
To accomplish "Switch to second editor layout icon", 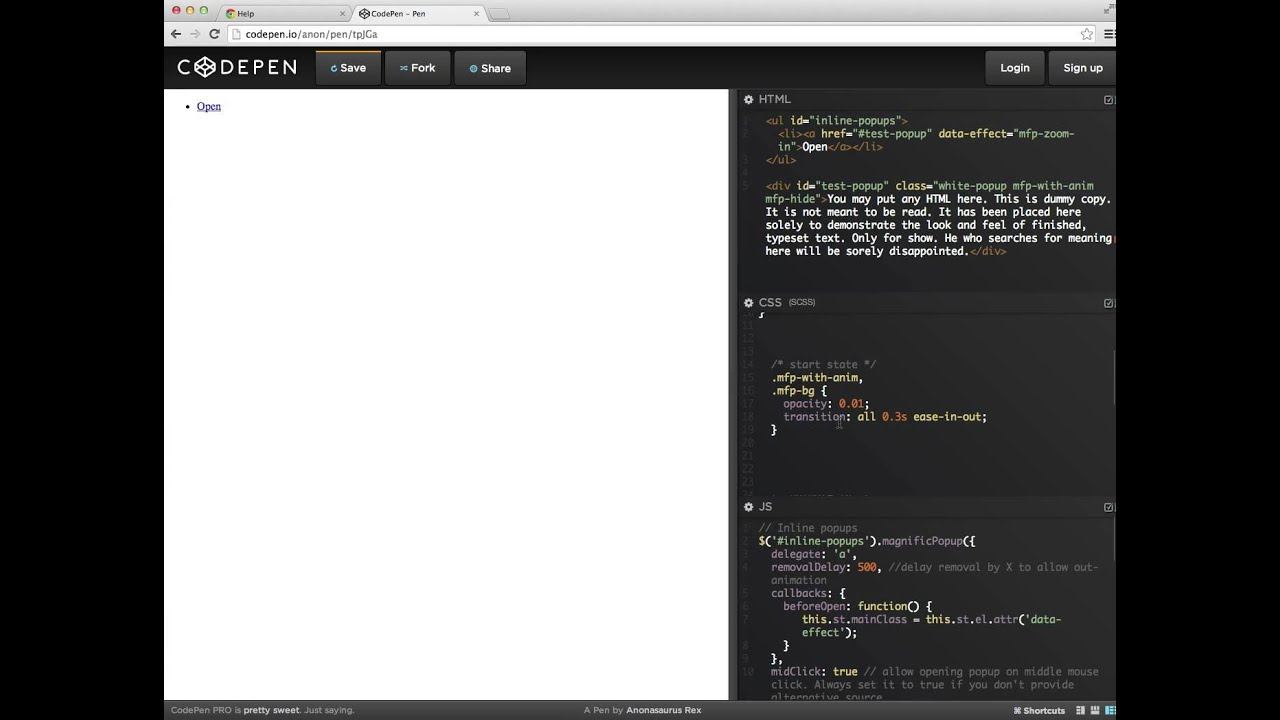I will (x=1095, y=710).
